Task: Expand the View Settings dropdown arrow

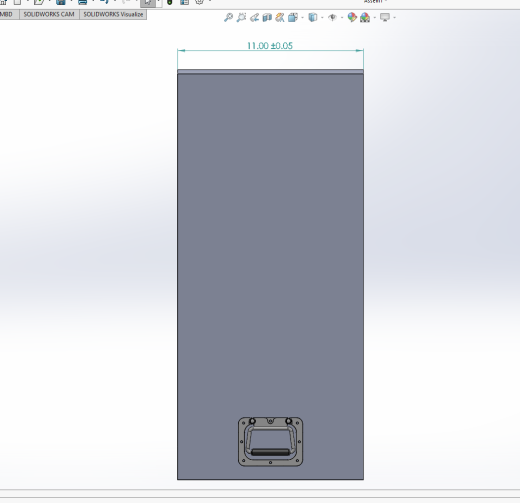Action: point(395,17)
